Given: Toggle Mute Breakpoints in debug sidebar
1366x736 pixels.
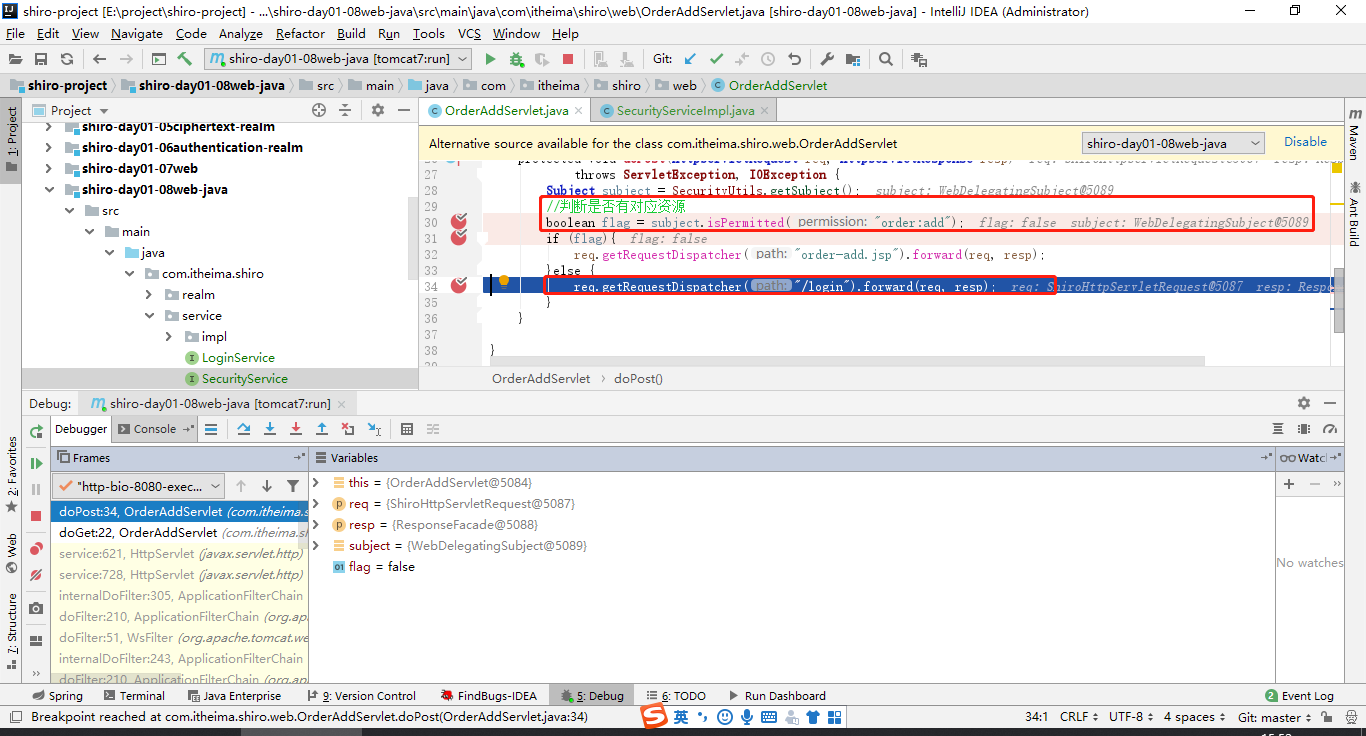Looking at the screenshot, I should (36, 575).
